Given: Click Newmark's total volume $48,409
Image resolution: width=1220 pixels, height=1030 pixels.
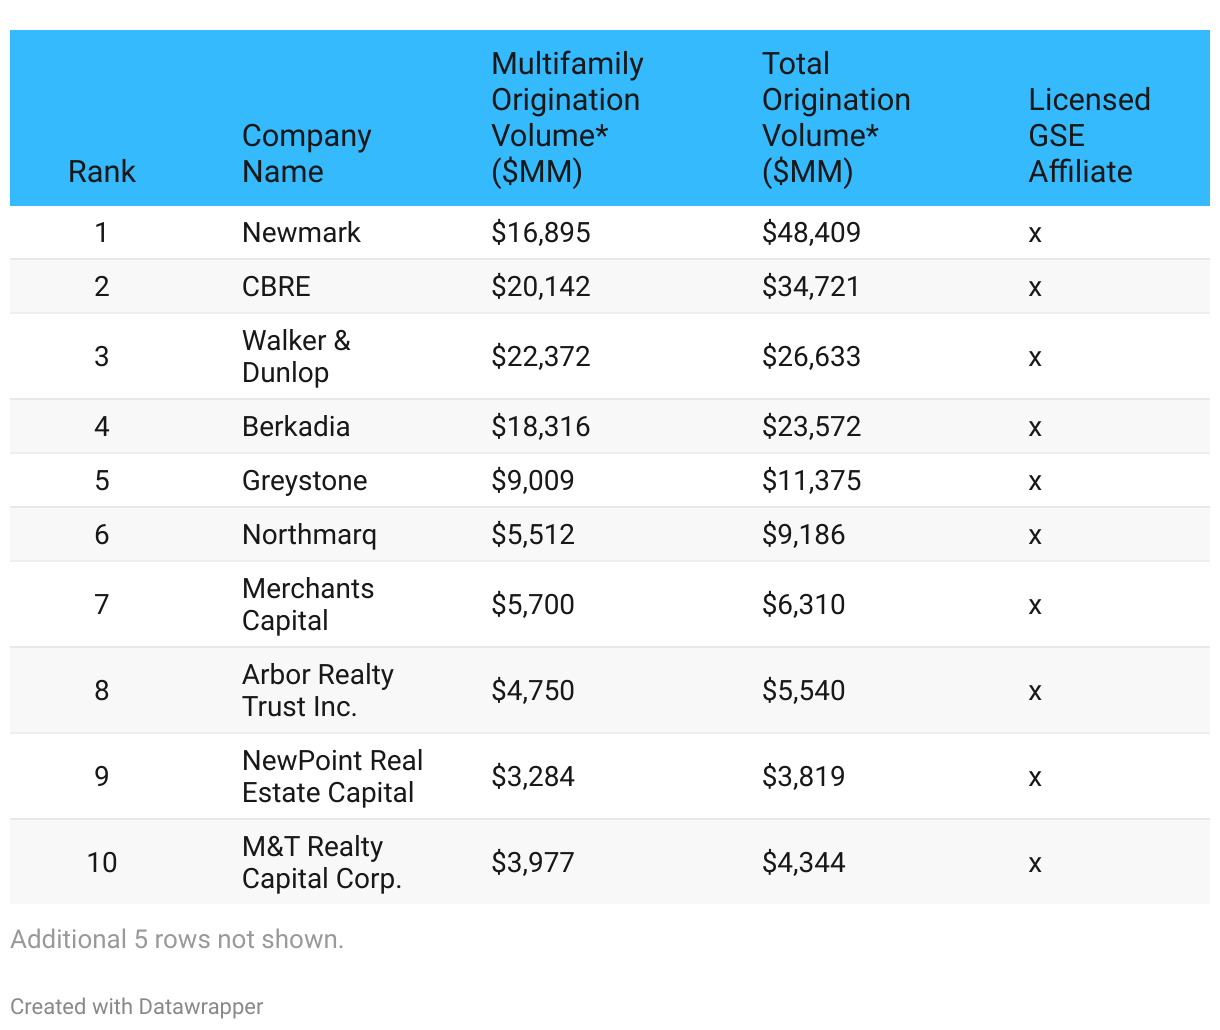Looking at the screenshot, I should [x=811, y=233].
